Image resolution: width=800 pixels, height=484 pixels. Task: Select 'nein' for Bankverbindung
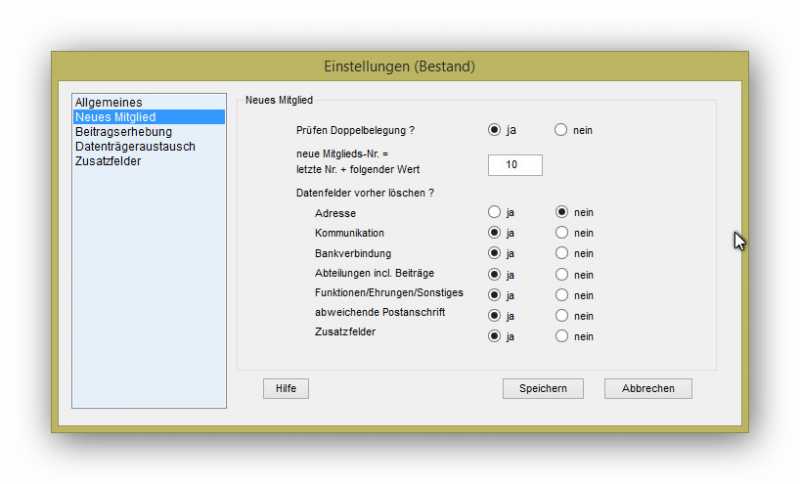pyautogui.click(x=561, y=254)
